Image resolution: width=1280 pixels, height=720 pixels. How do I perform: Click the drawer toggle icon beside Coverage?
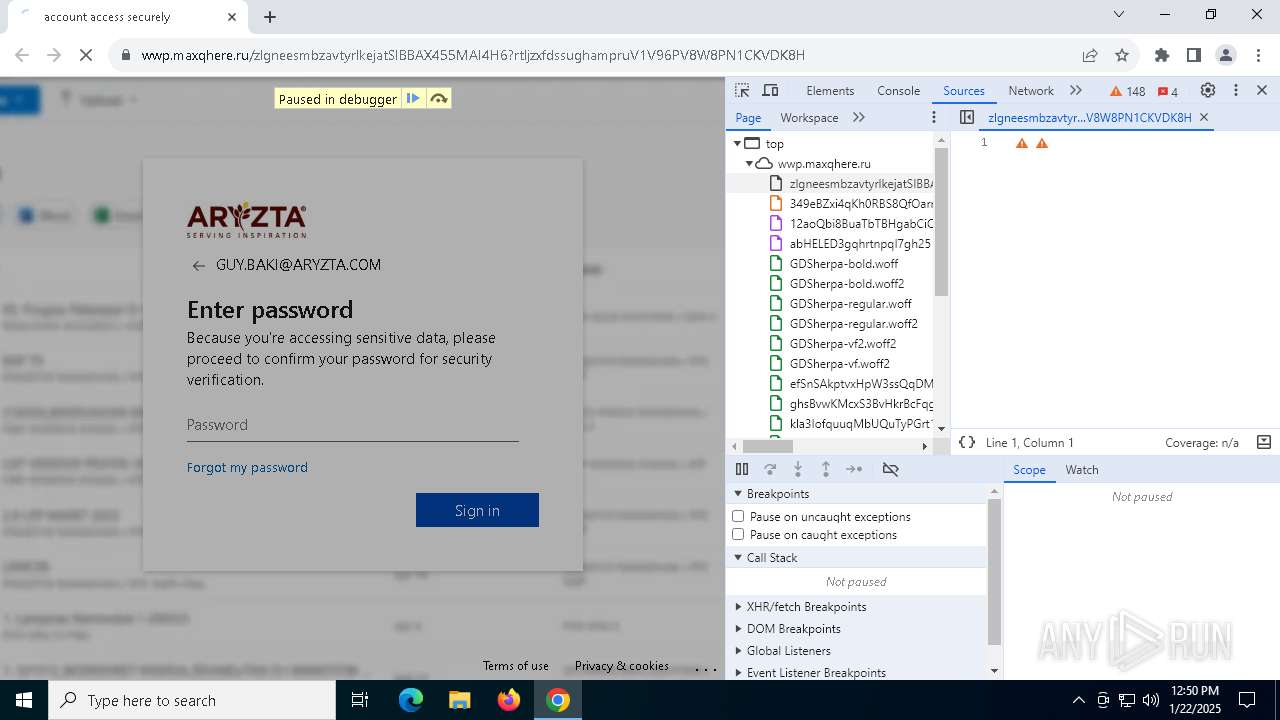pos(1264,442)
